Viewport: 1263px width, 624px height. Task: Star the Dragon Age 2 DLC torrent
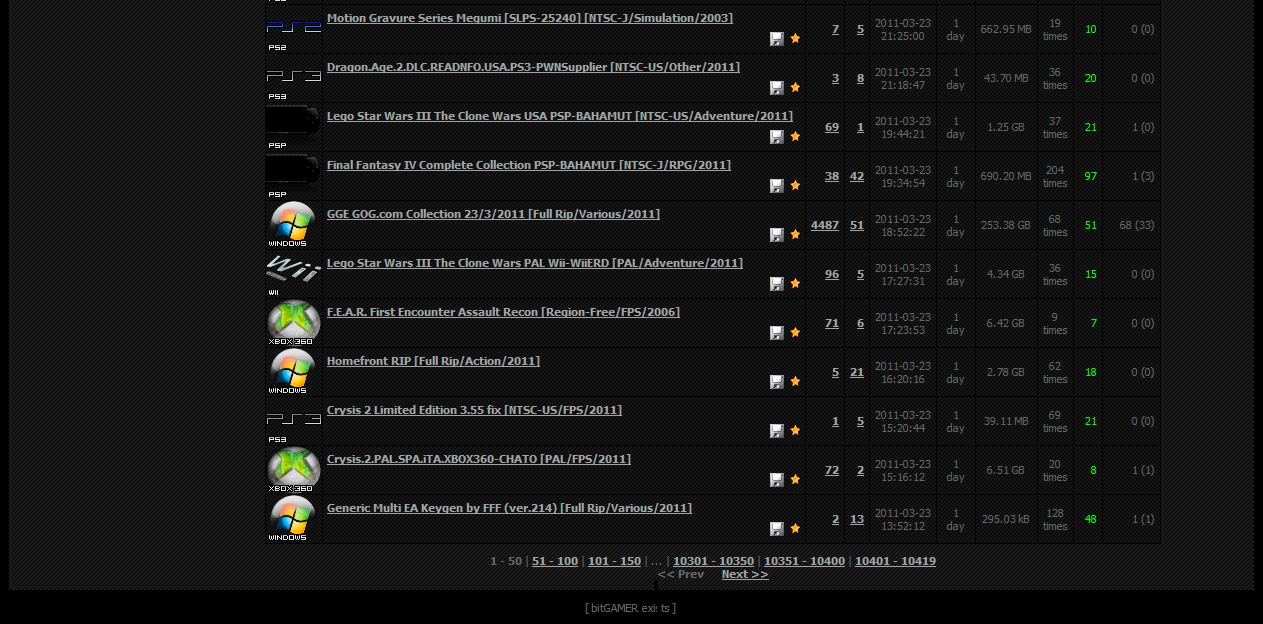coord(795,87)
